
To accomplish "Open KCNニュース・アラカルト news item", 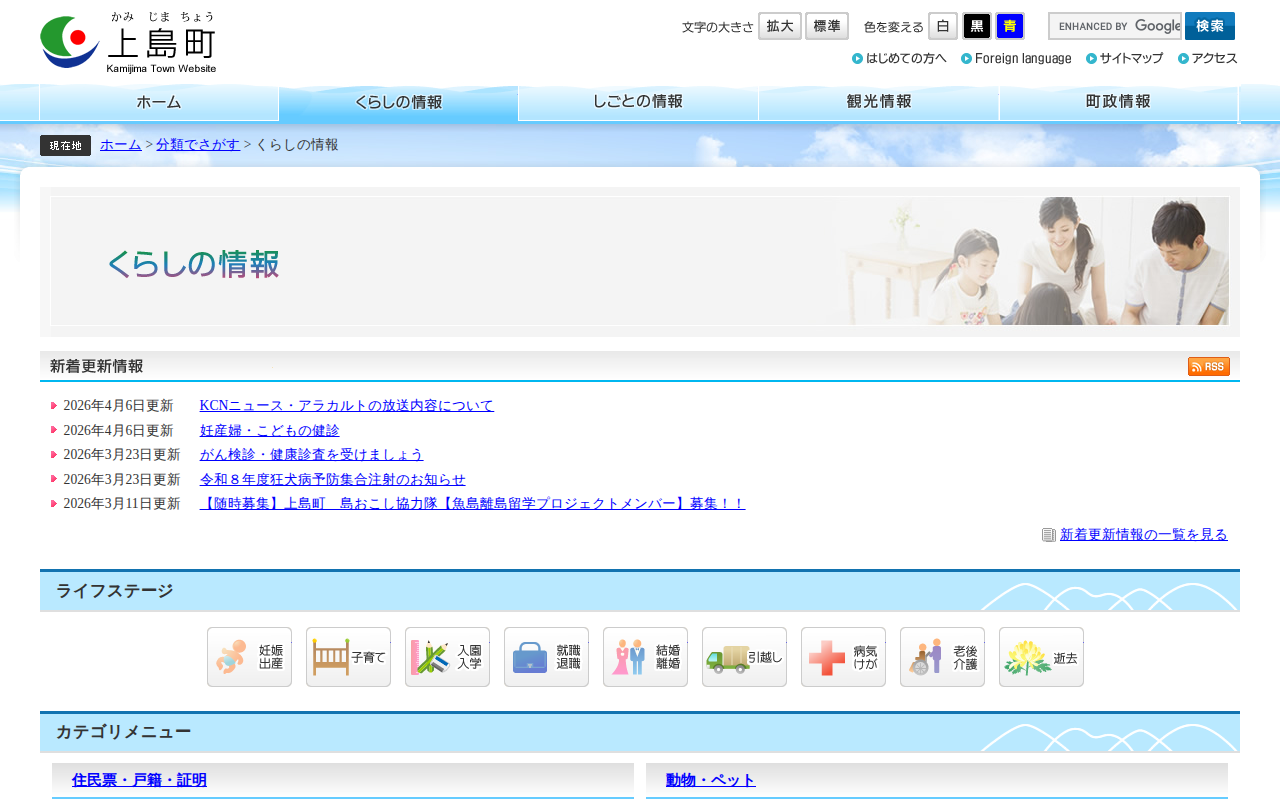I will click(x=347, y=406).
